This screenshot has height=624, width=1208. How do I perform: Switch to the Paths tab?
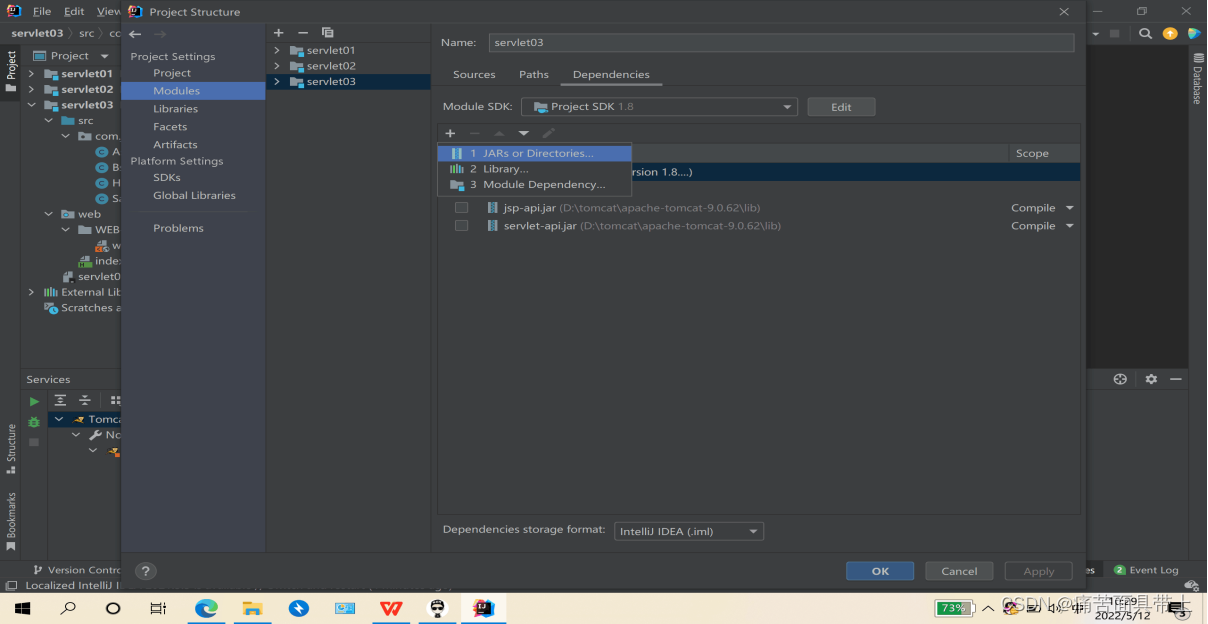[x=534, y=75]
